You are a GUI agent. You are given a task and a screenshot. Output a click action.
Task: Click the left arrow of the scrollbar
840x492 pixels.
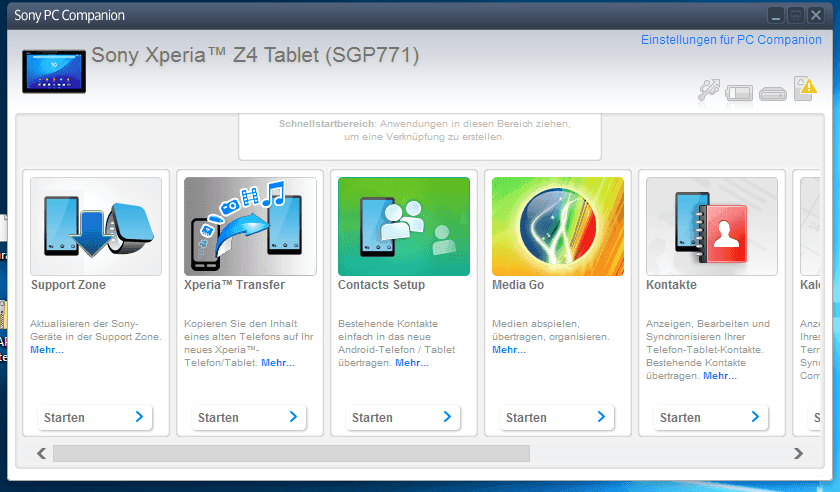tap(41, 453)
